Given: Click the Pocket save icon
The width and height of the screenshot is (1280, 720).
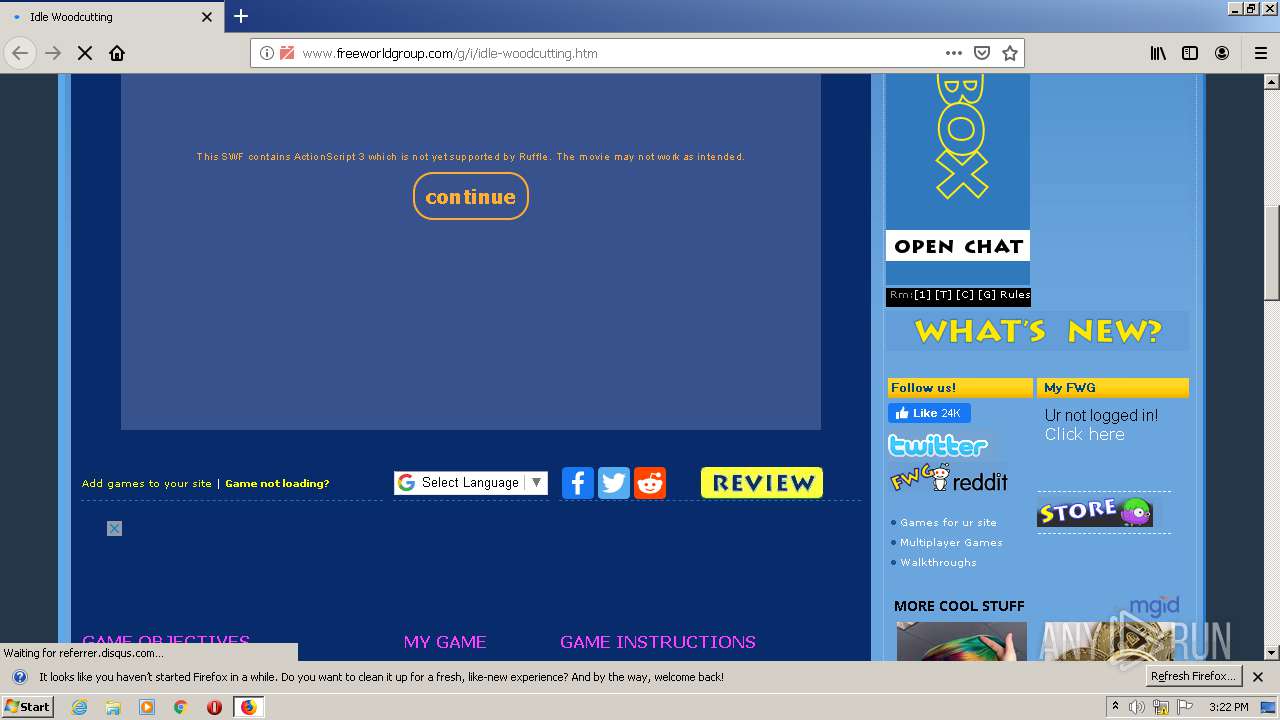Looking at the screenshot, I should (x=982, y=53).
